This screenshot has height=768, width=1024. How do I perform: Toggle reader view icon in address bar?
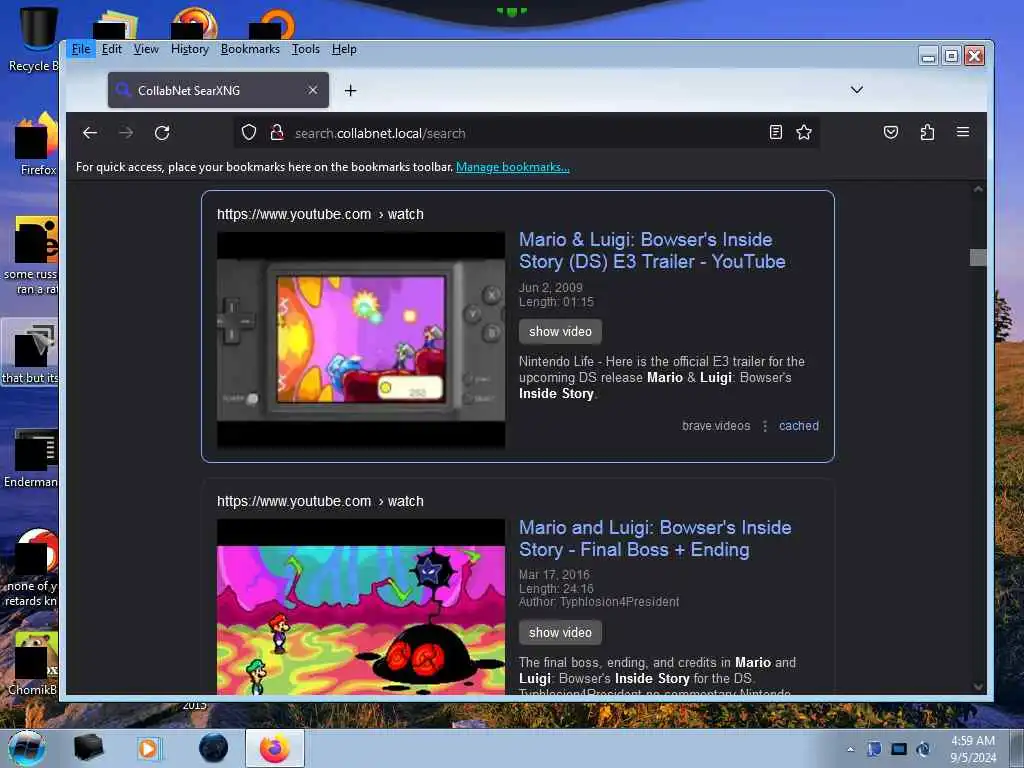tap(776, 133)
